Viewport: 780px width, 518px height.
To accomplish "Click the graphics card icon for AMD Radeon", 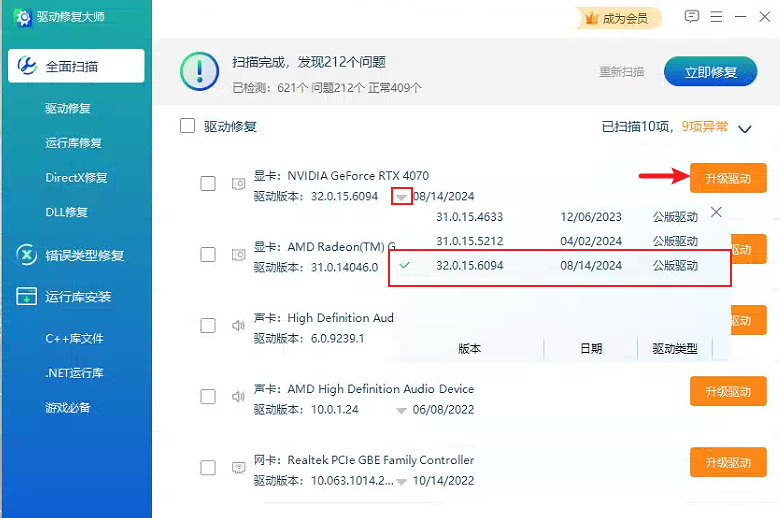I will point(238,255).
